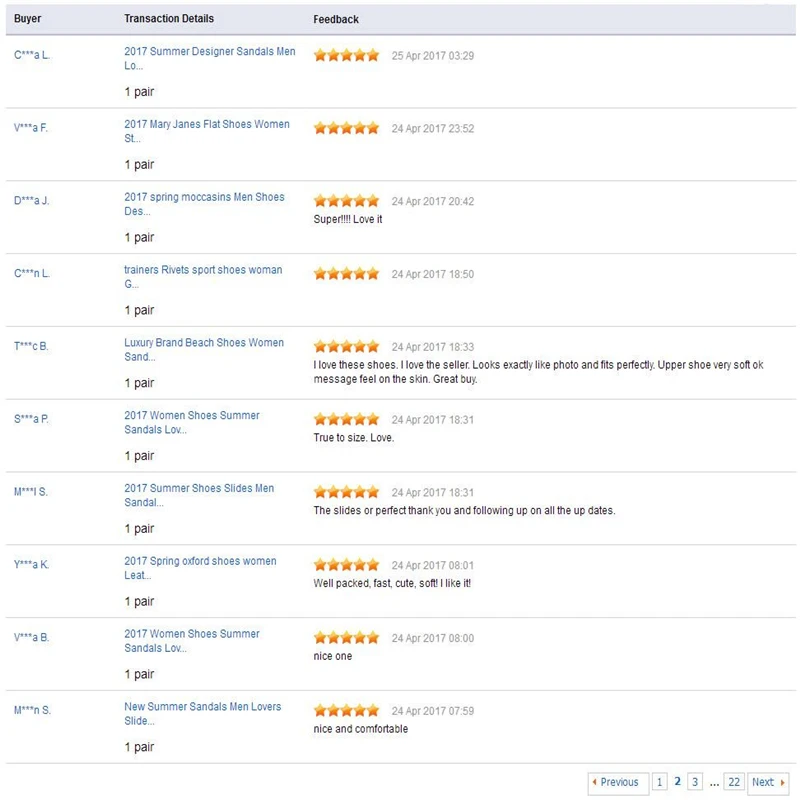The height and width of the screenshot is (800, 800).
Task: Click the Previous page button
Action: click(x=618, y=782)
